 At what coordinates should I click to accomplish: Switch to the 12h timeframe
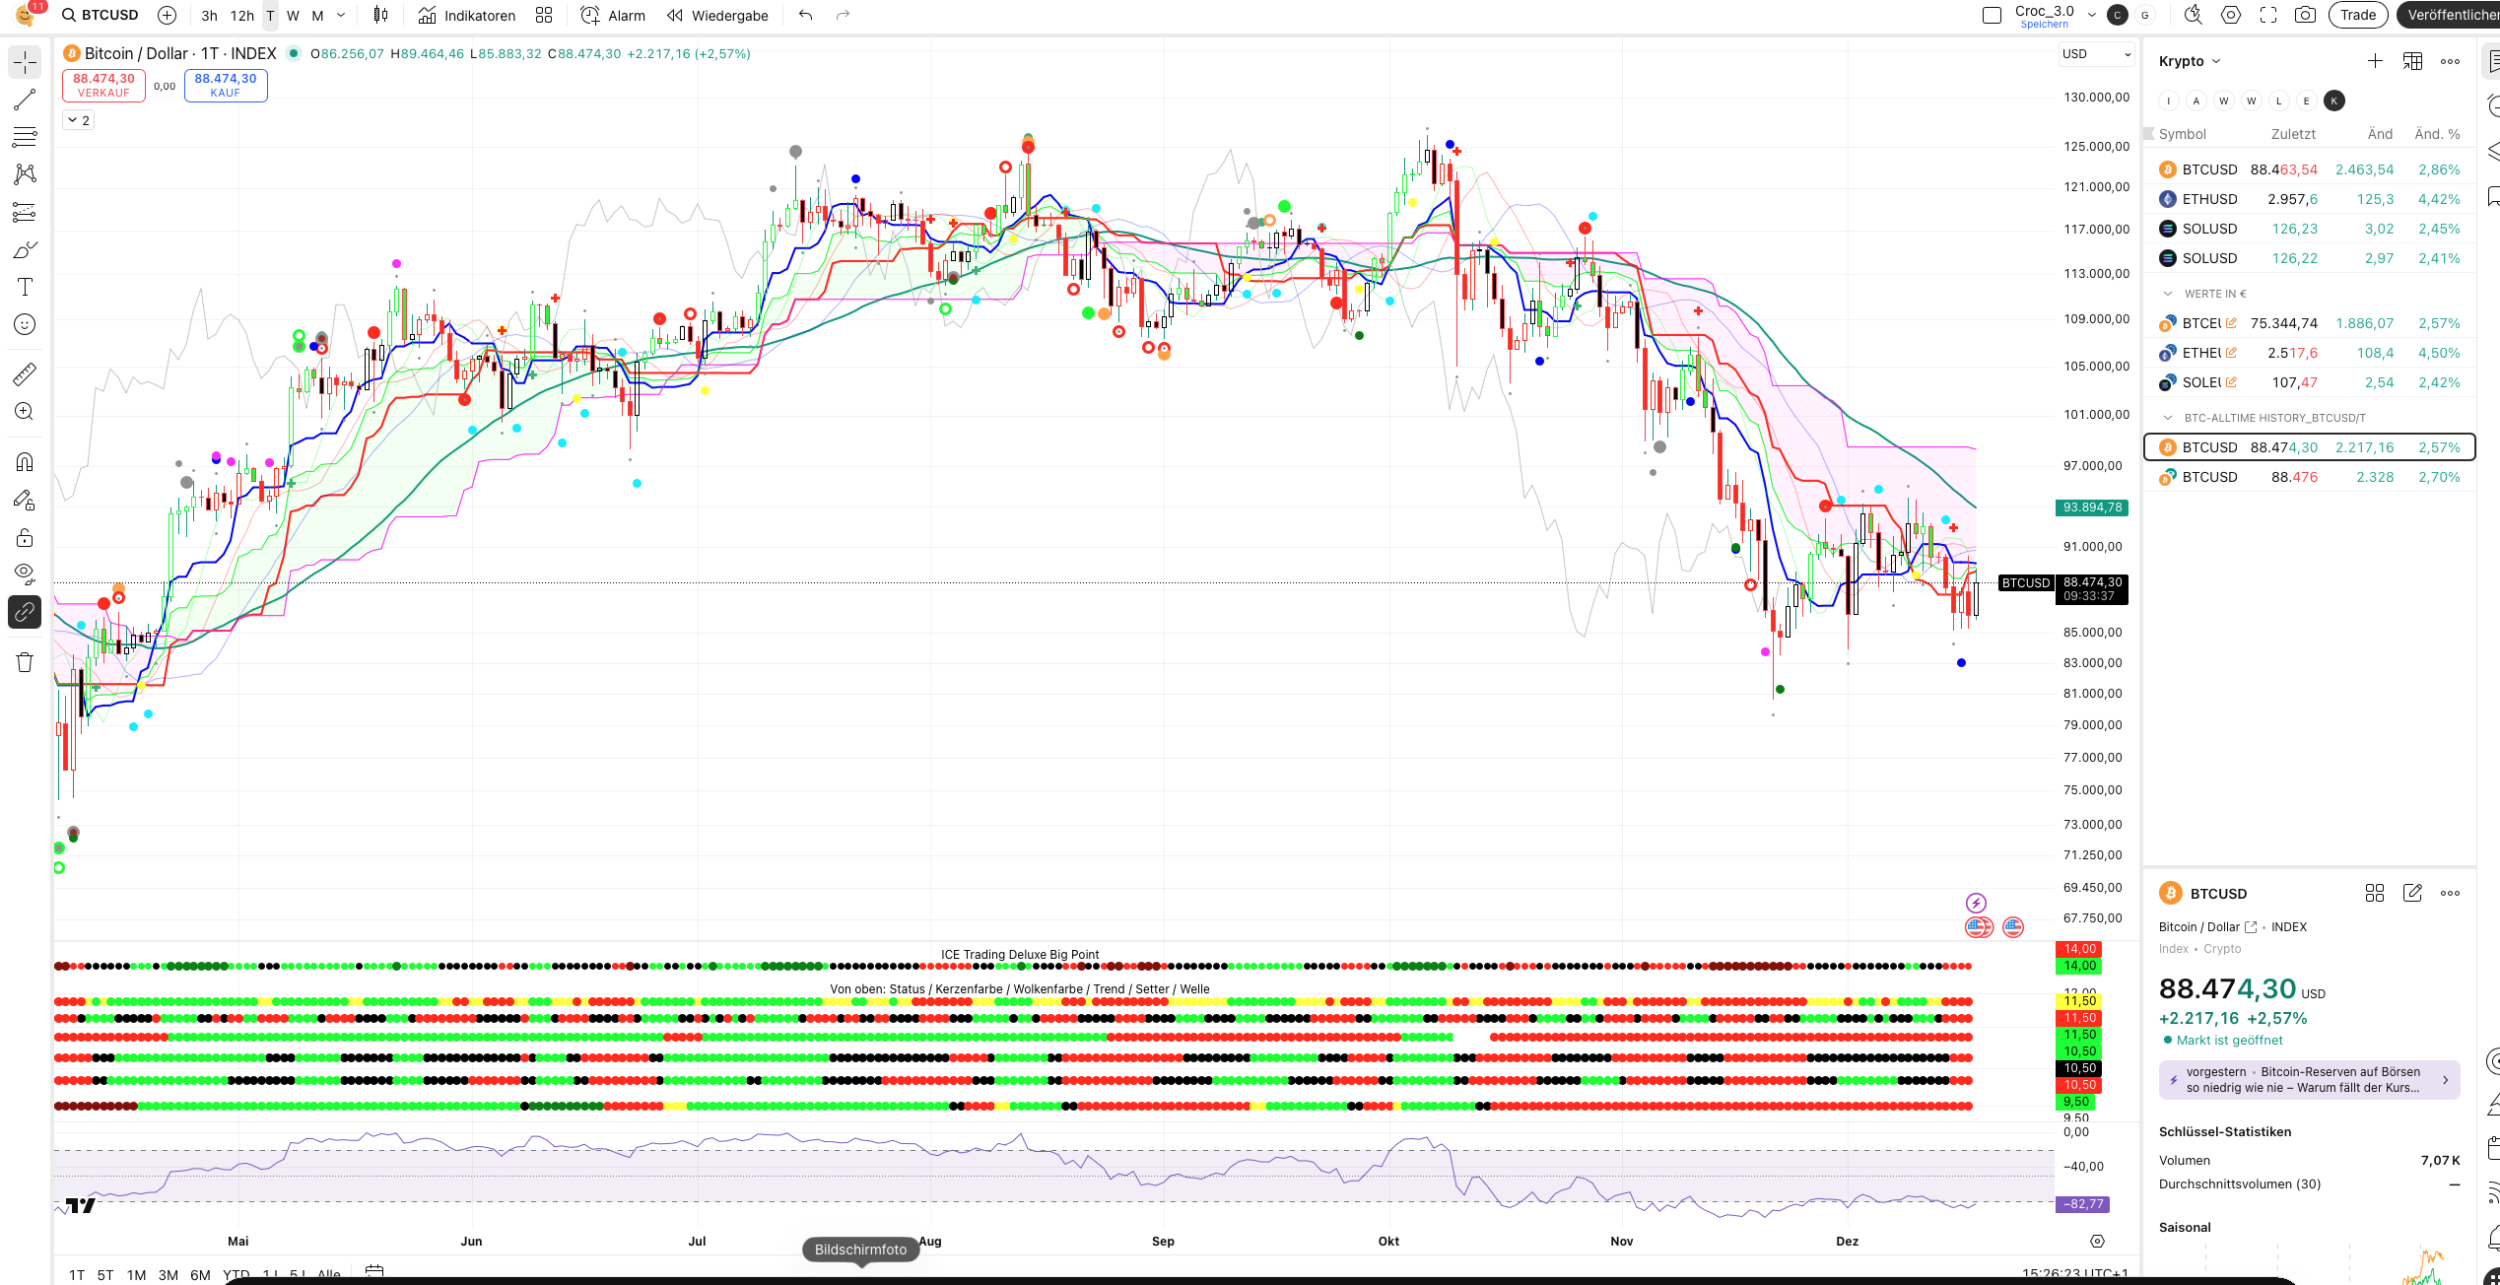click(242, 15)
